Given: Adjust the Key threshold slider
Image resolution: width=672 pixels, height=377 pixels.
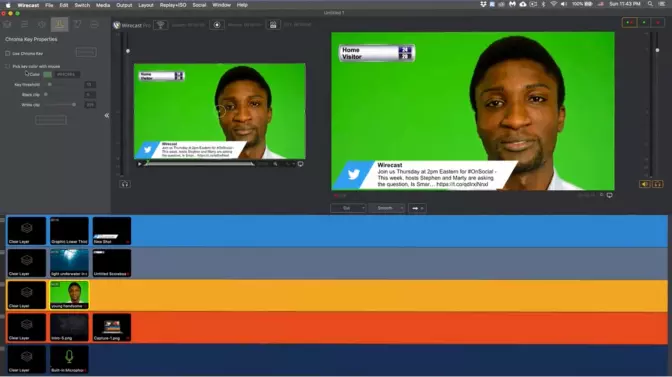Looking at the screenshot, I should click(50, 85).
